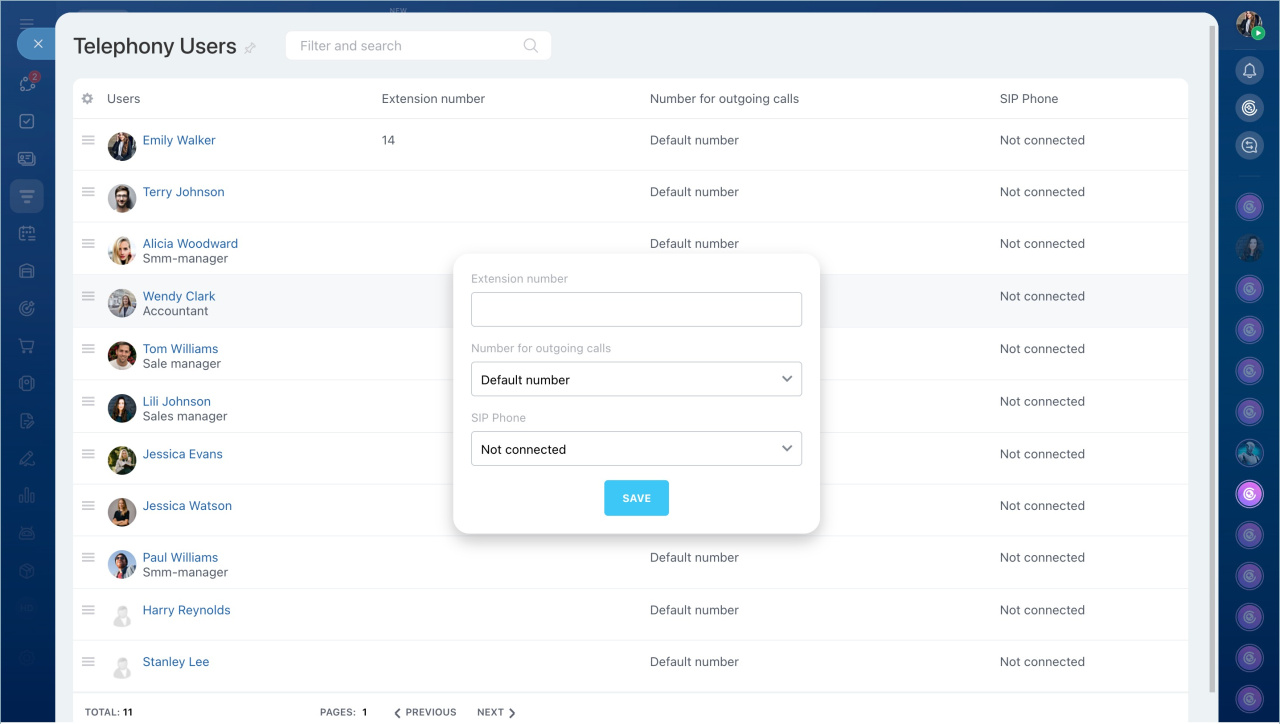Screen dimensions: 1280x724
Task: Click the Extension number input field
Action: 636,310
